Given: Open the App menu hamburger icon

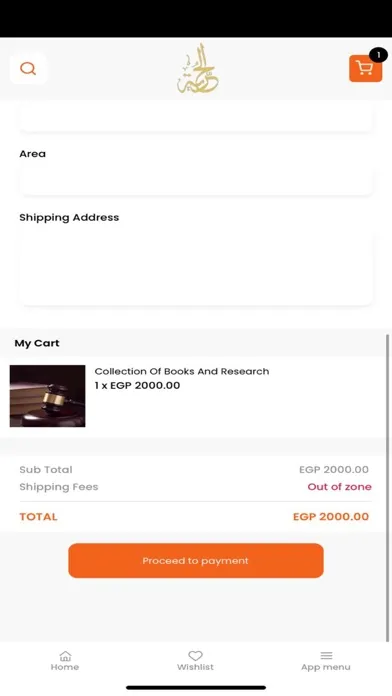Looking at the screenshot, I should 326,656.
